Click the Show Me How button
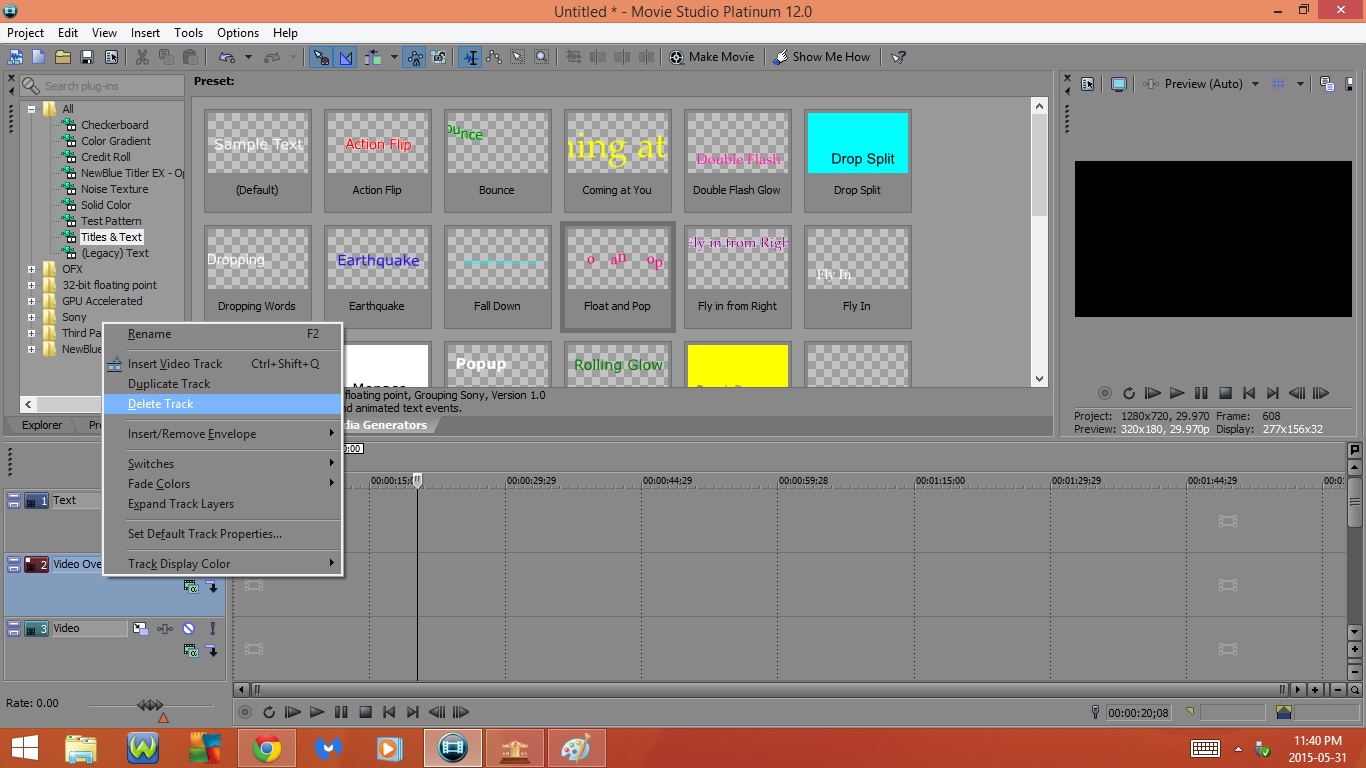The width and height of the screenshot is (1366, 768). (x=822, y=57)
